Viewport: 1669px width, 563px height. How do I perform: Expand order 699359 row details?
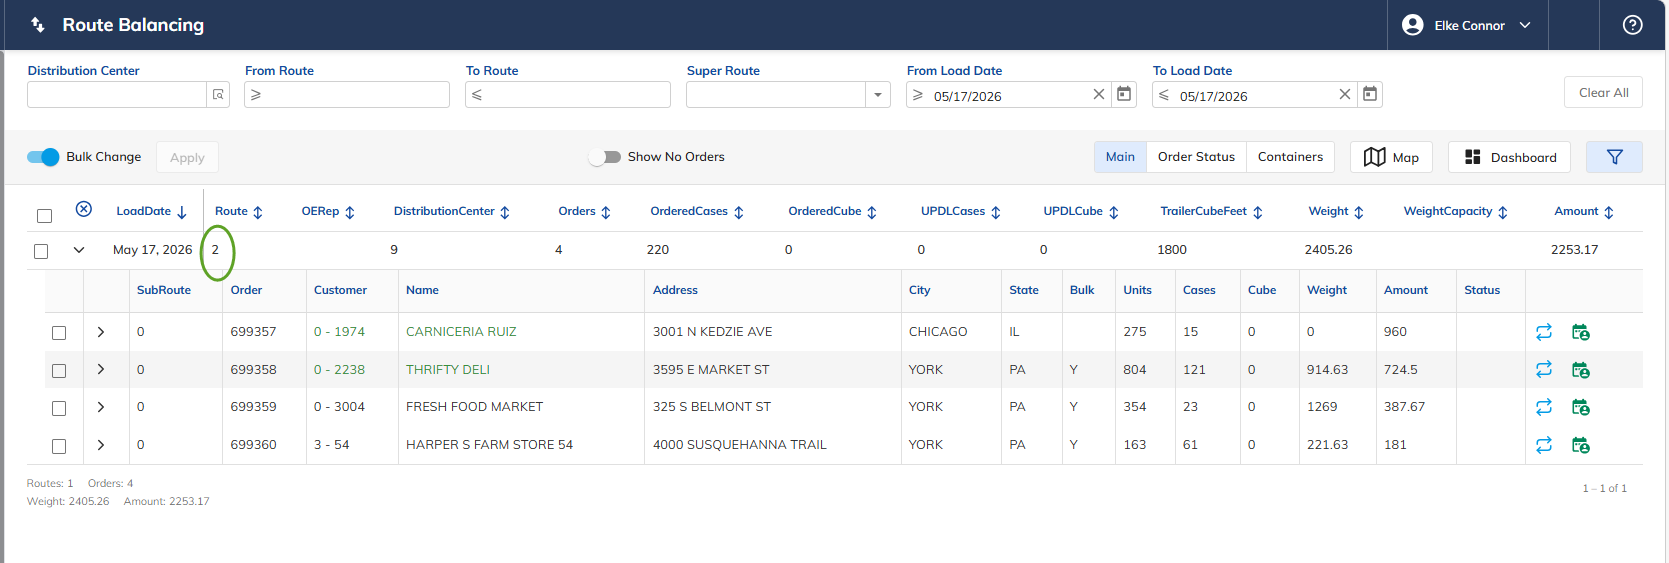101,407
